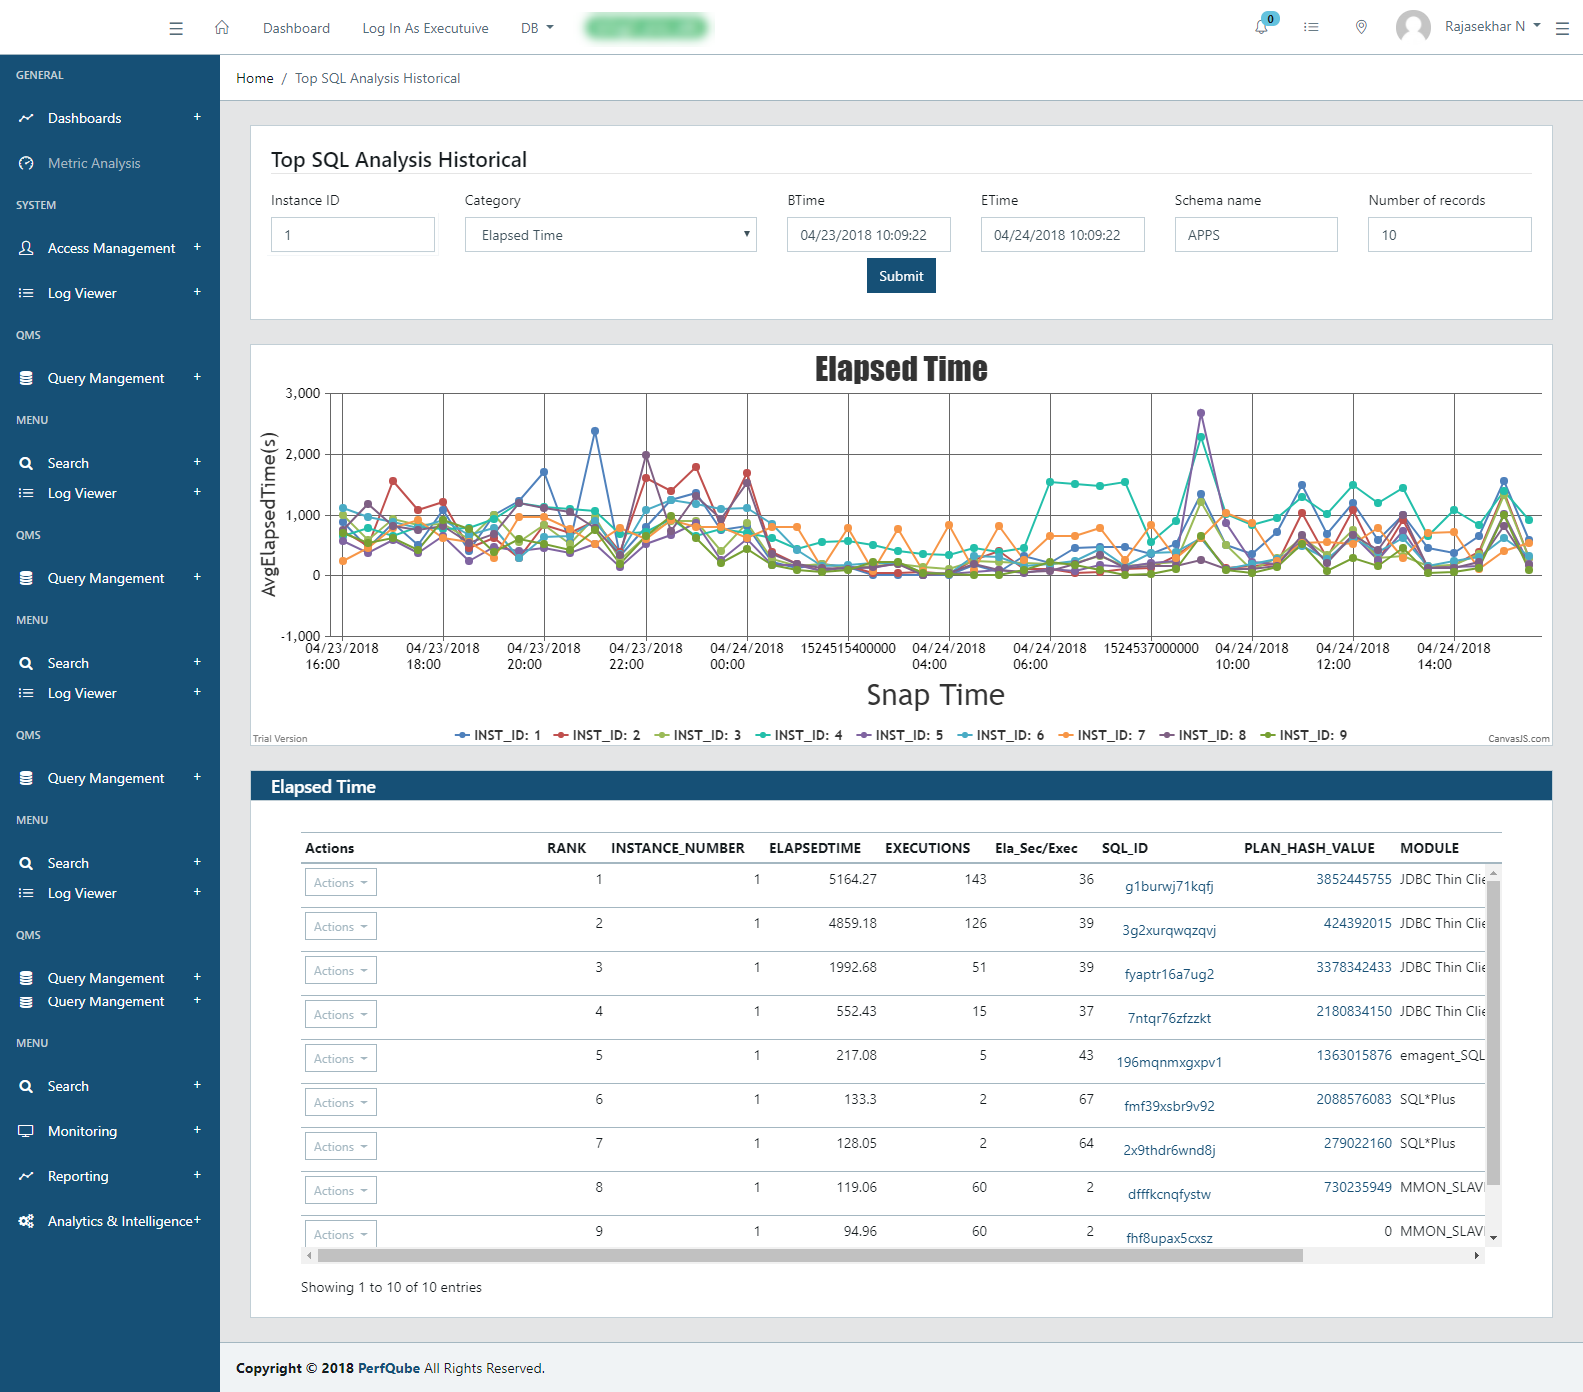The height and width of the screenshot is (1392, 1583).
Task: Open Actions dropdown for rank 1 row
Action: (340, 882)
